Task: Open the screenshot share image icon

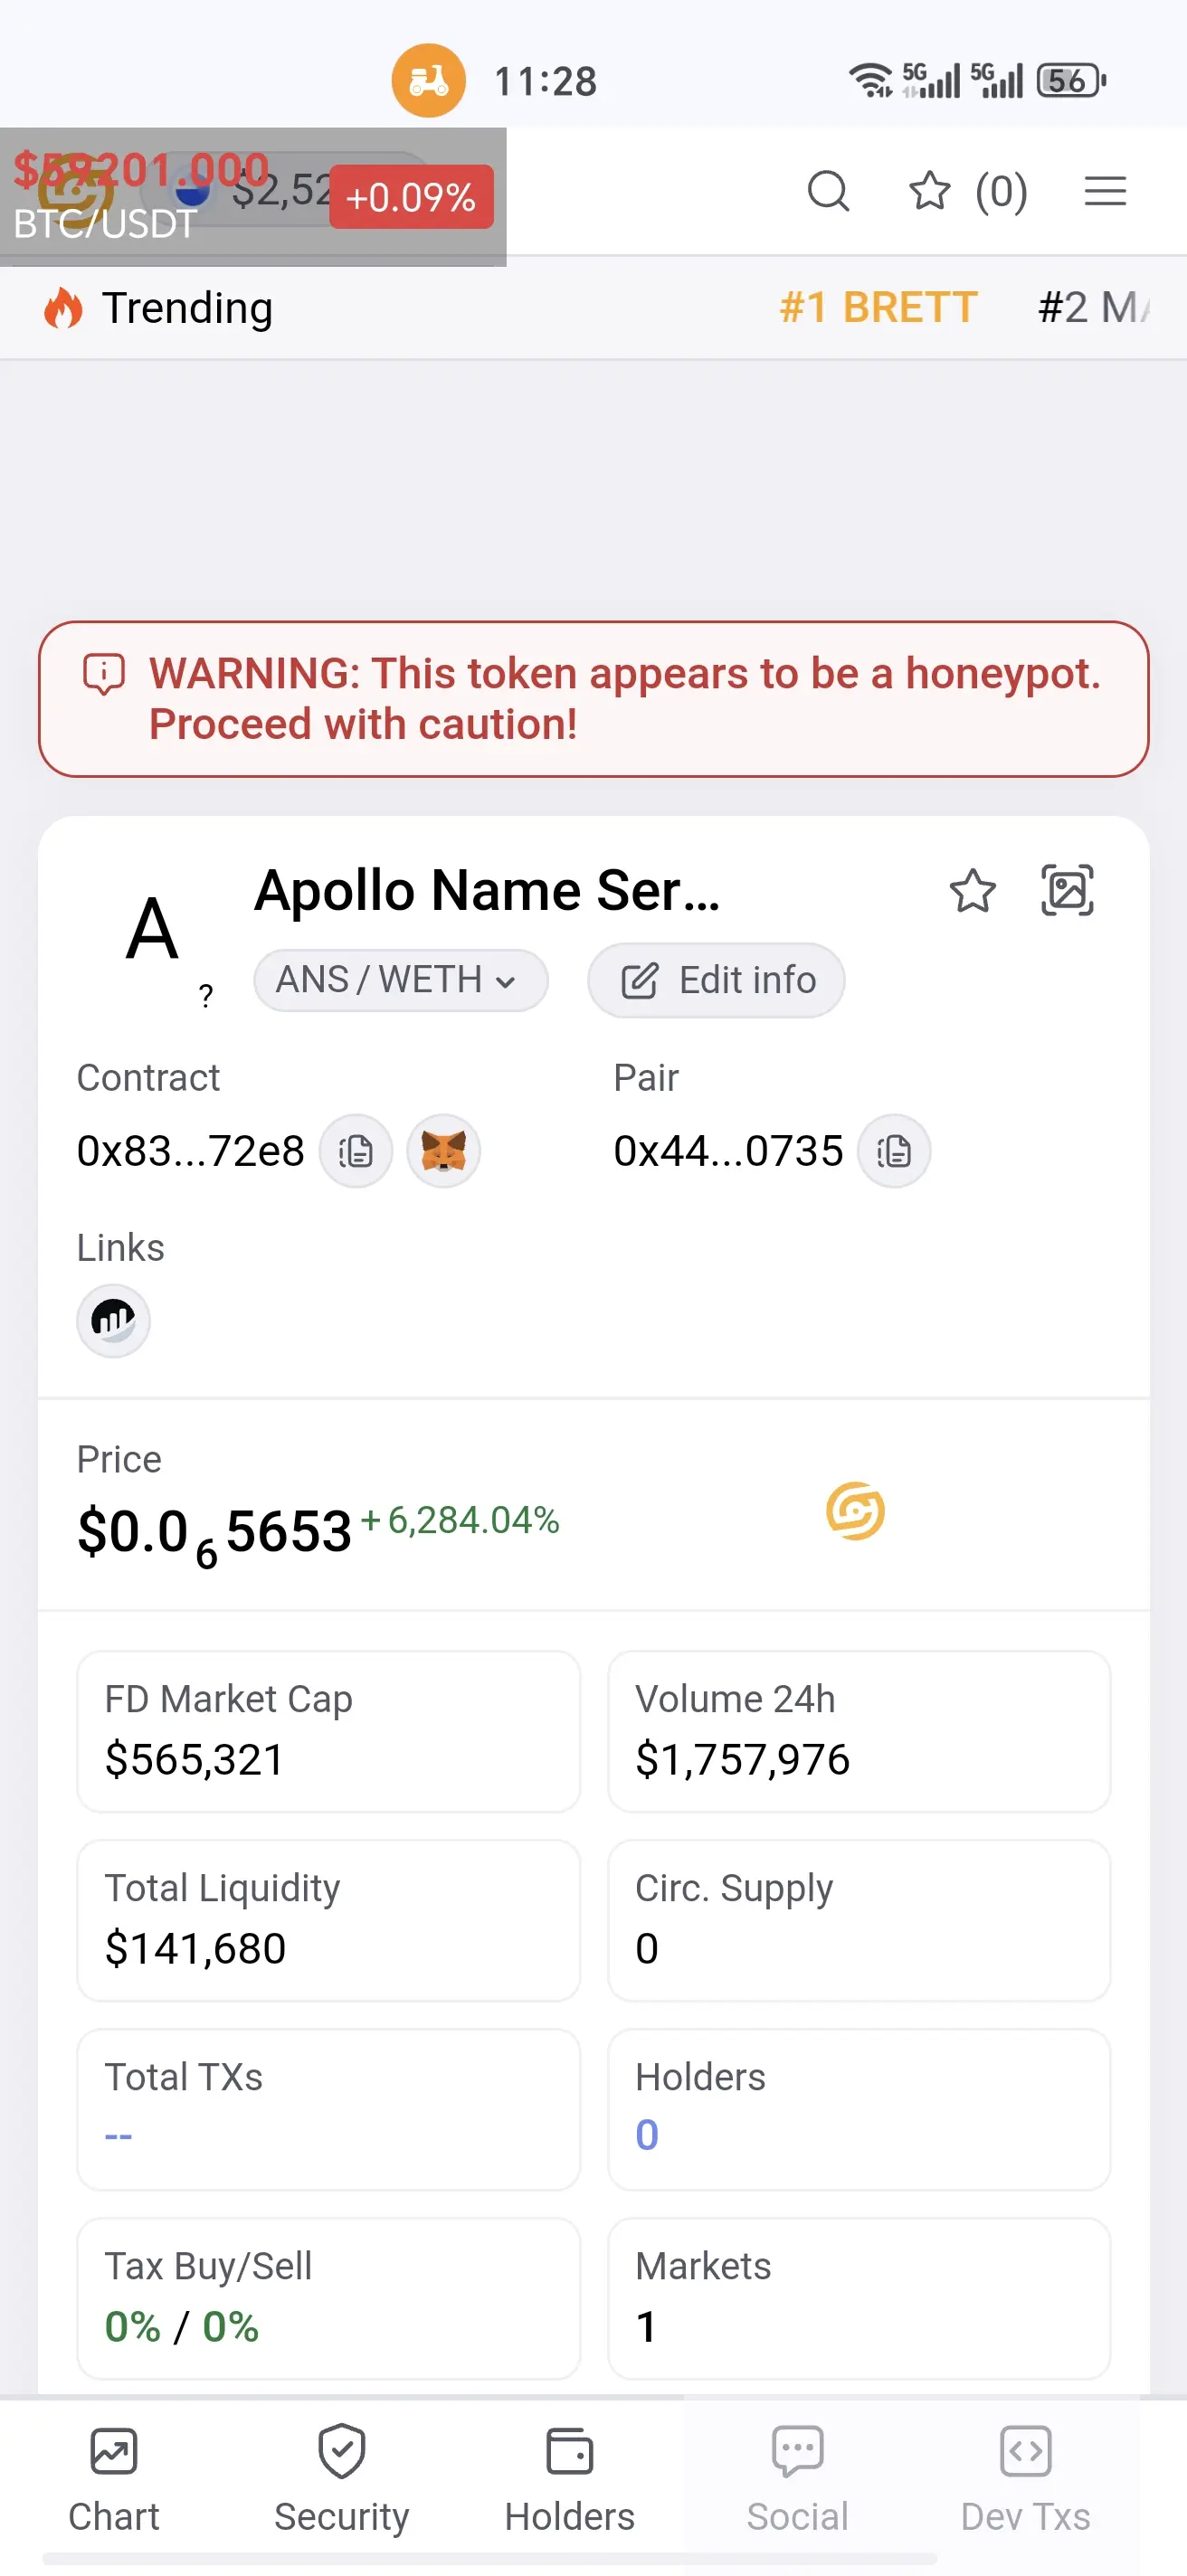Action: 1067,890
